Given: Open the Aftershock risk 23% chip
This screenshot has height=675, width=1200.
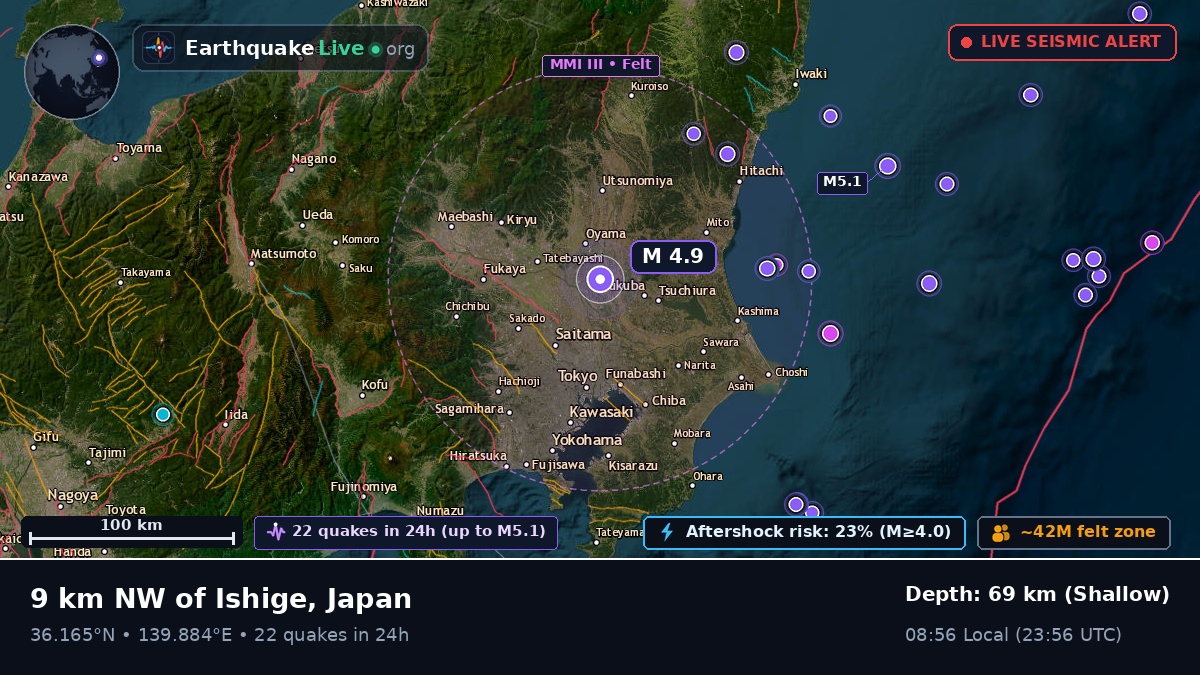Looking at the screenshot, I should pyautogui.click(x=804, y=532).
